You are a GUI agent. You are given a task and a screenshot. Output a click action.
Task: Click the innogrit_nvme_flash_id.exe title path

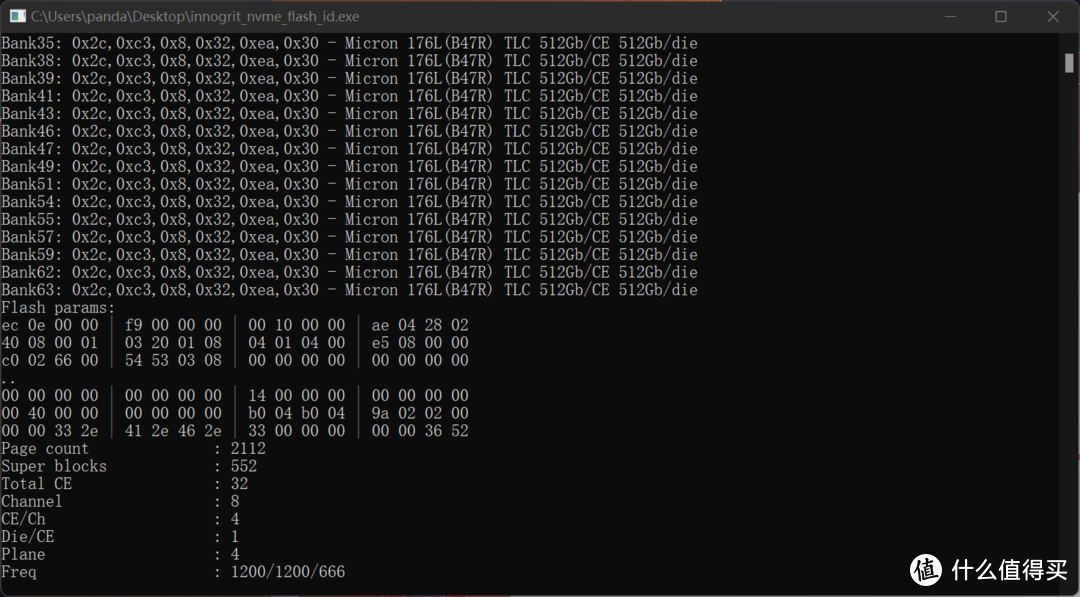coord(195,16)
